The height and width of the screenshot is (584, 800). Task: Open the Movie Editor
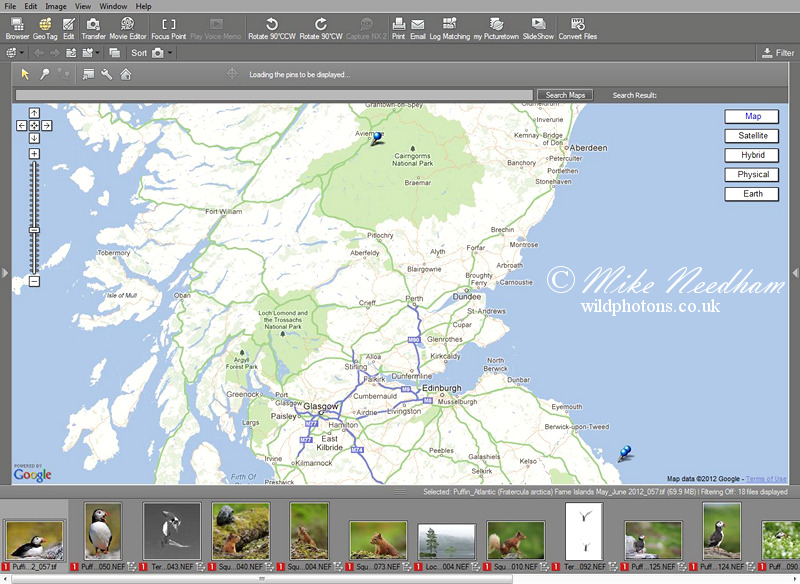[x=128, y=29]
